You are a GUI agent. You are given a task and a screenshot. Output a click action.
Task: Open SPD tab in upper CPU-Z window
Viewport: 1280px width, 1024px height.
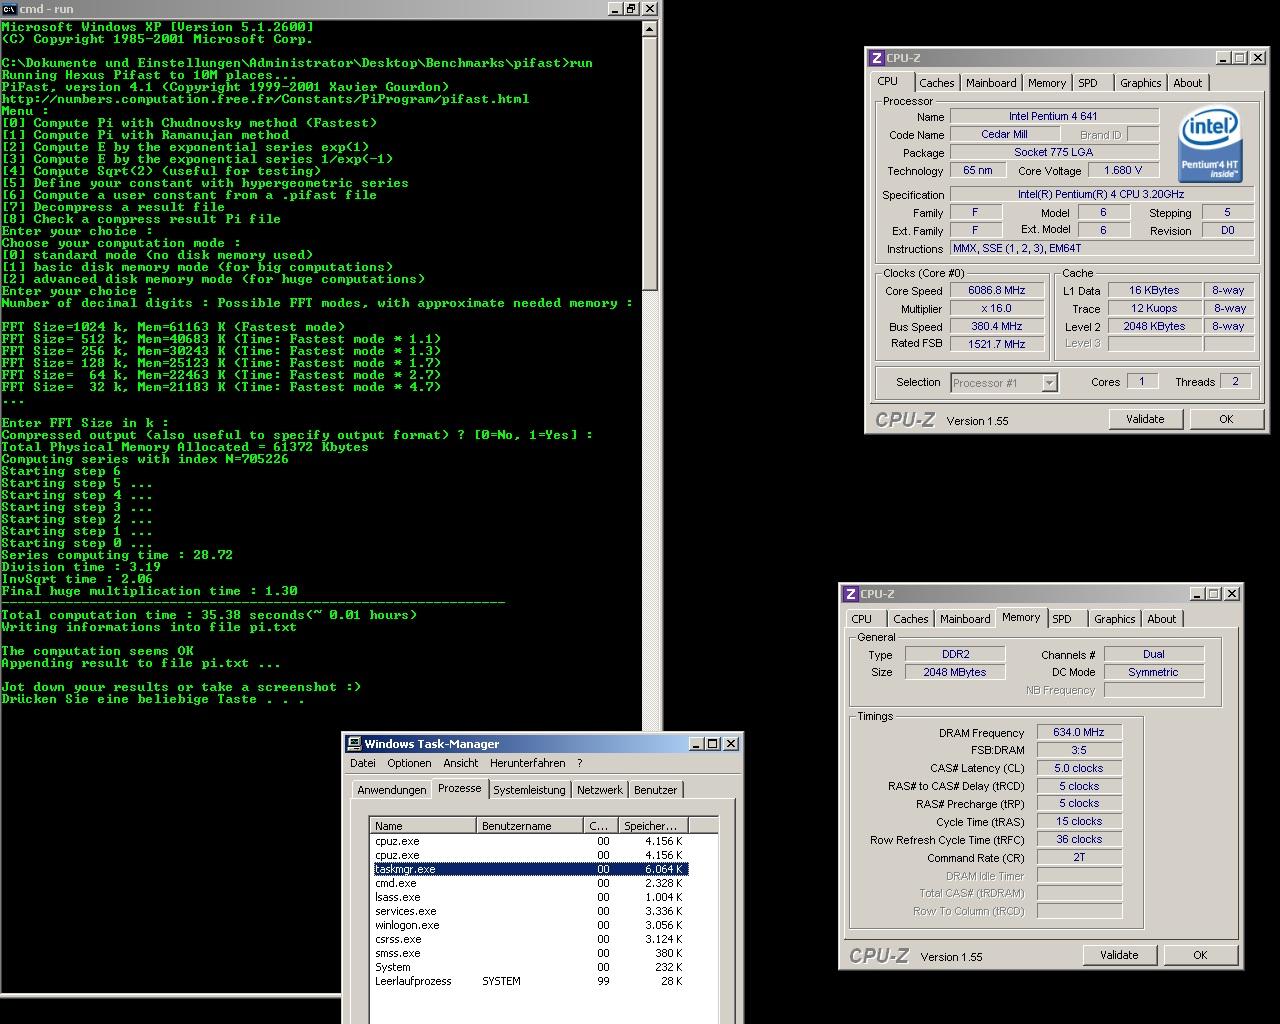click(x=1088, y=83)
